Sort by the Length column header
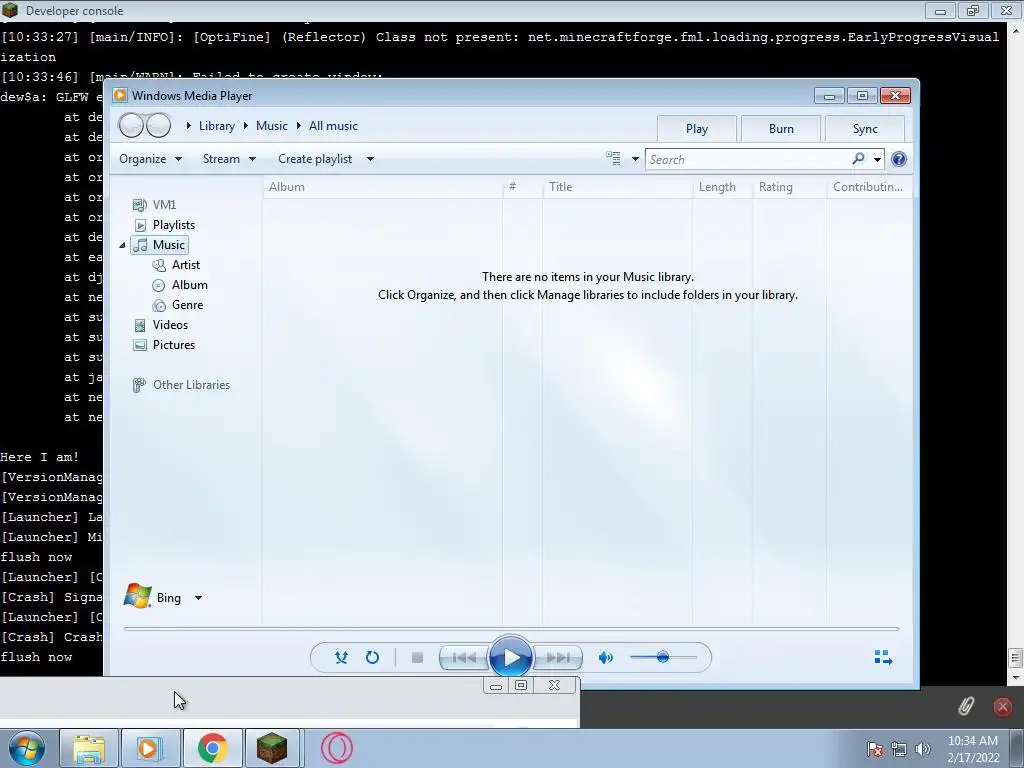This screenshot has width=1024, height=768. [722, 187]
